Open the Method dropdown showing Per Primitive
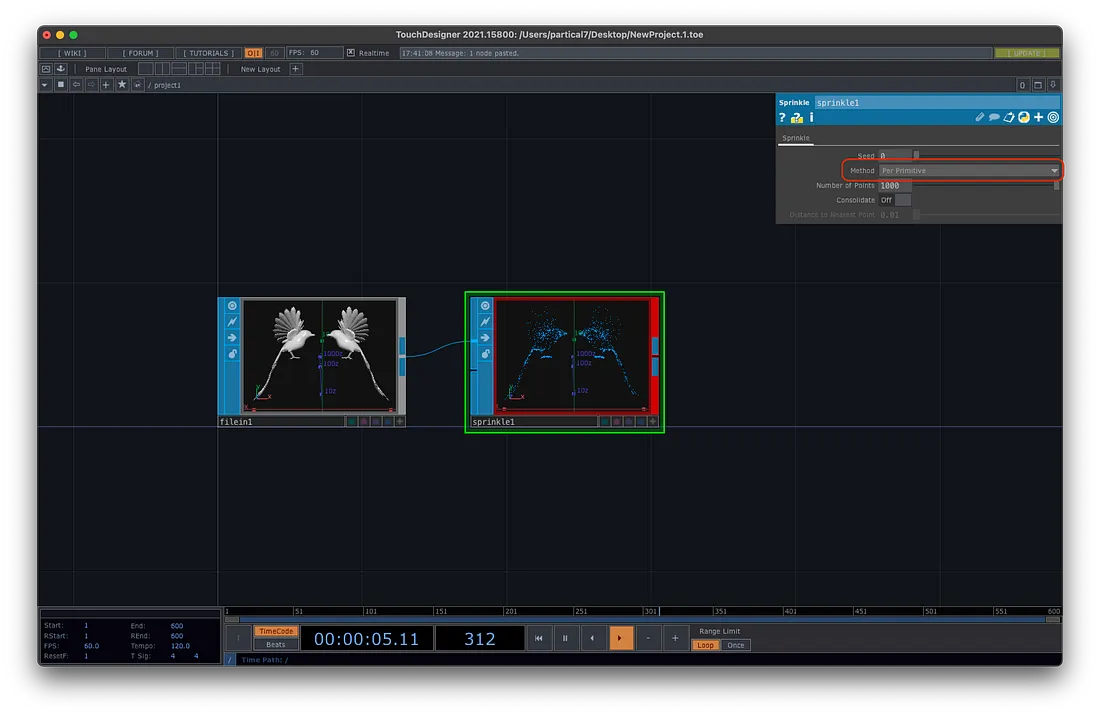 968,171
